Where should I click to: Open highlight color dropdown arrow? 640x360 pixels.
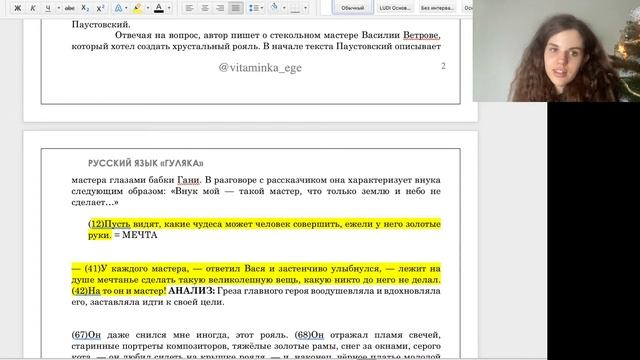tap(147, 8)
